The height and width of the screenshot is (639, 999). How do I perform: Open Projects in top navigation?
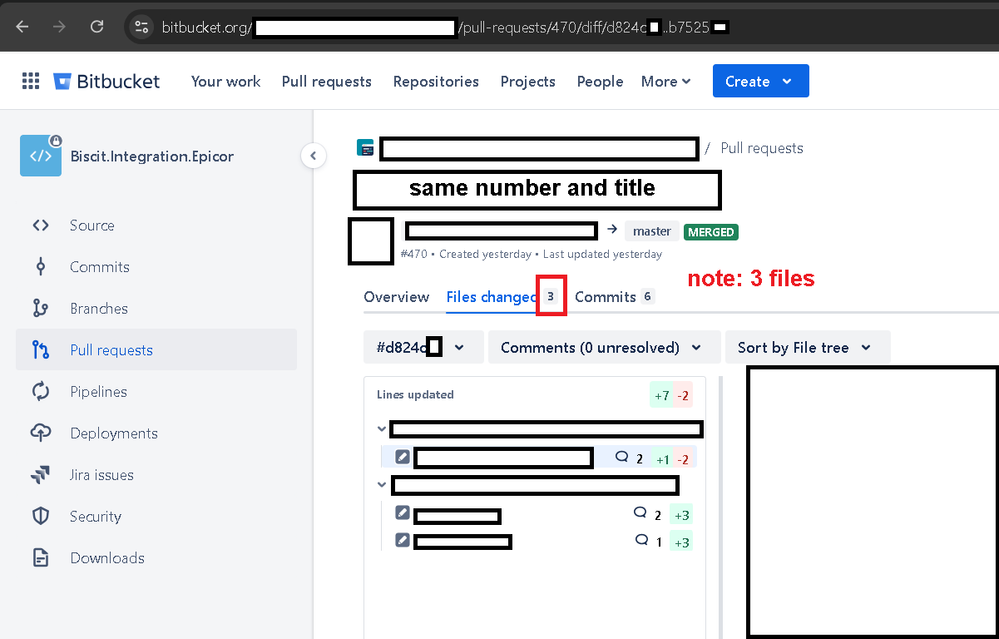(528, 82)
